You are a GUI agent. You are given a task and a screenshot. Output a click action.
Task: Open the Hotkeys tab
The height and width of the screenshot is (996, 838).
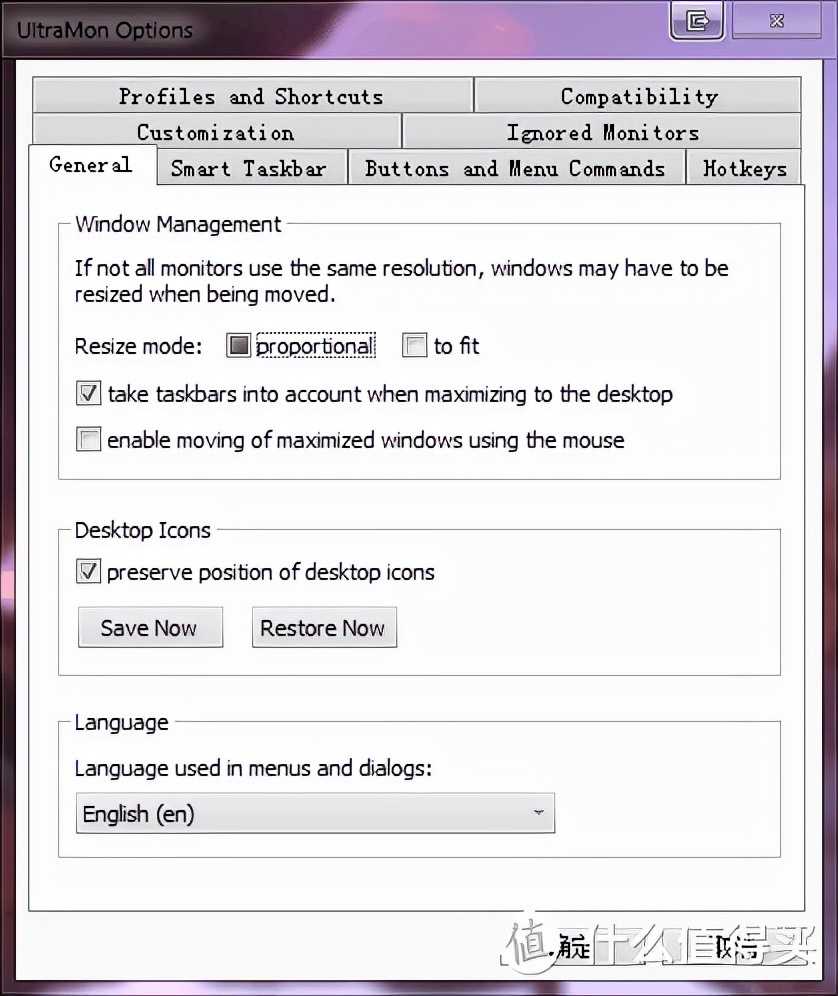744,168
